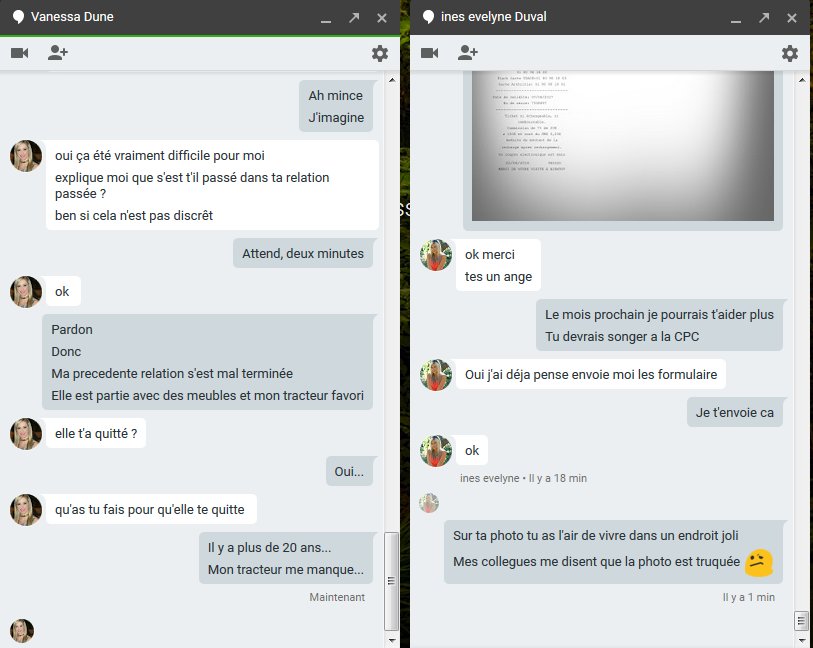Start a video call with Vanessa Dune
The width and height of the screenshot is (813, 648).
coord(20,53)
